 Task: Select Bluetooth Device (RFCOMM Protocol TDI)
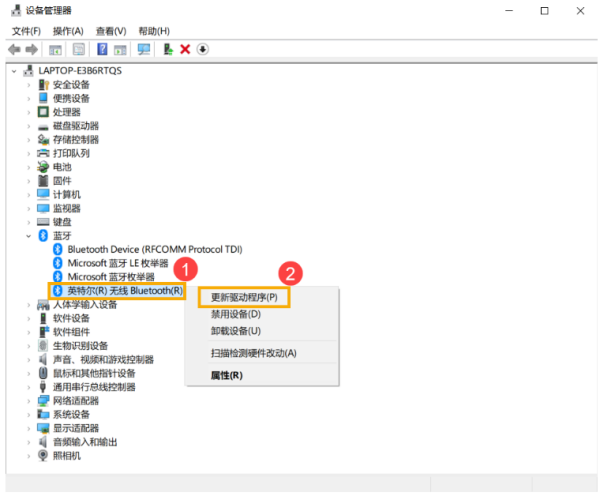(x=154, y=249)
